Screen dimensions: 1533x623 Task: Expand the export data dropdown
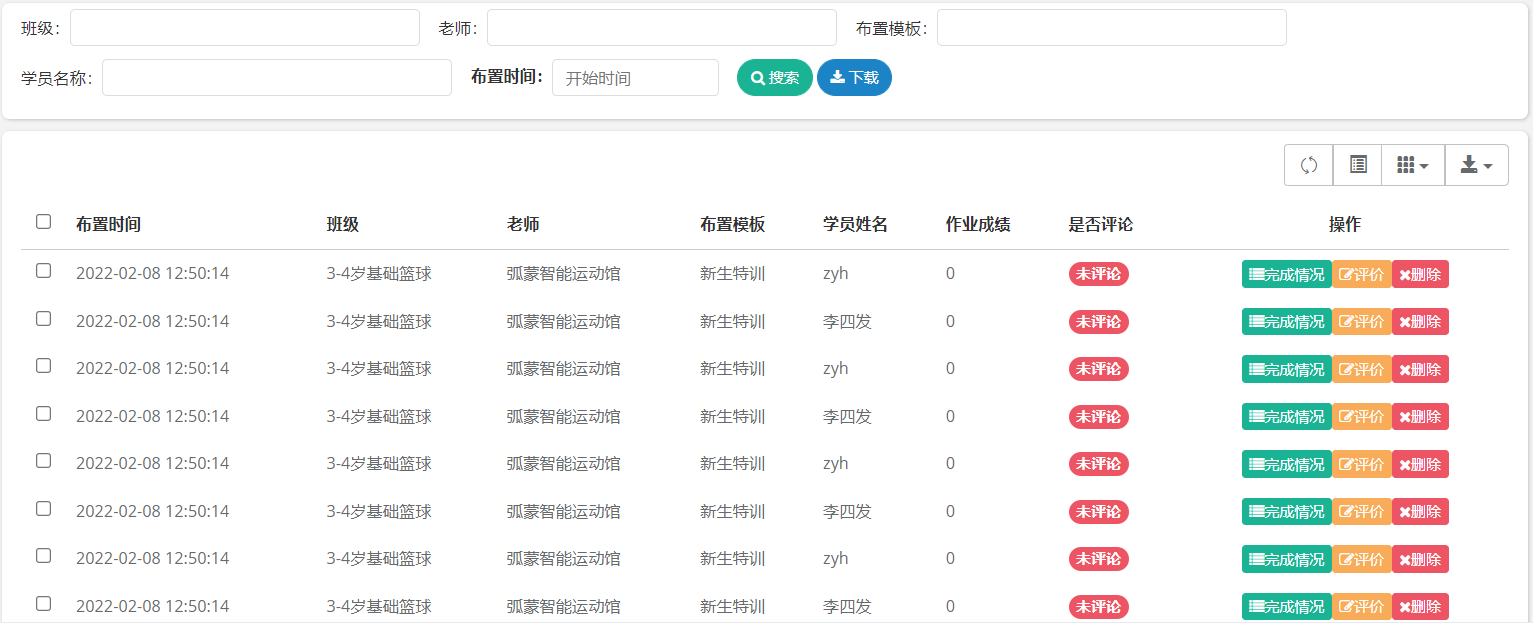1476,165
